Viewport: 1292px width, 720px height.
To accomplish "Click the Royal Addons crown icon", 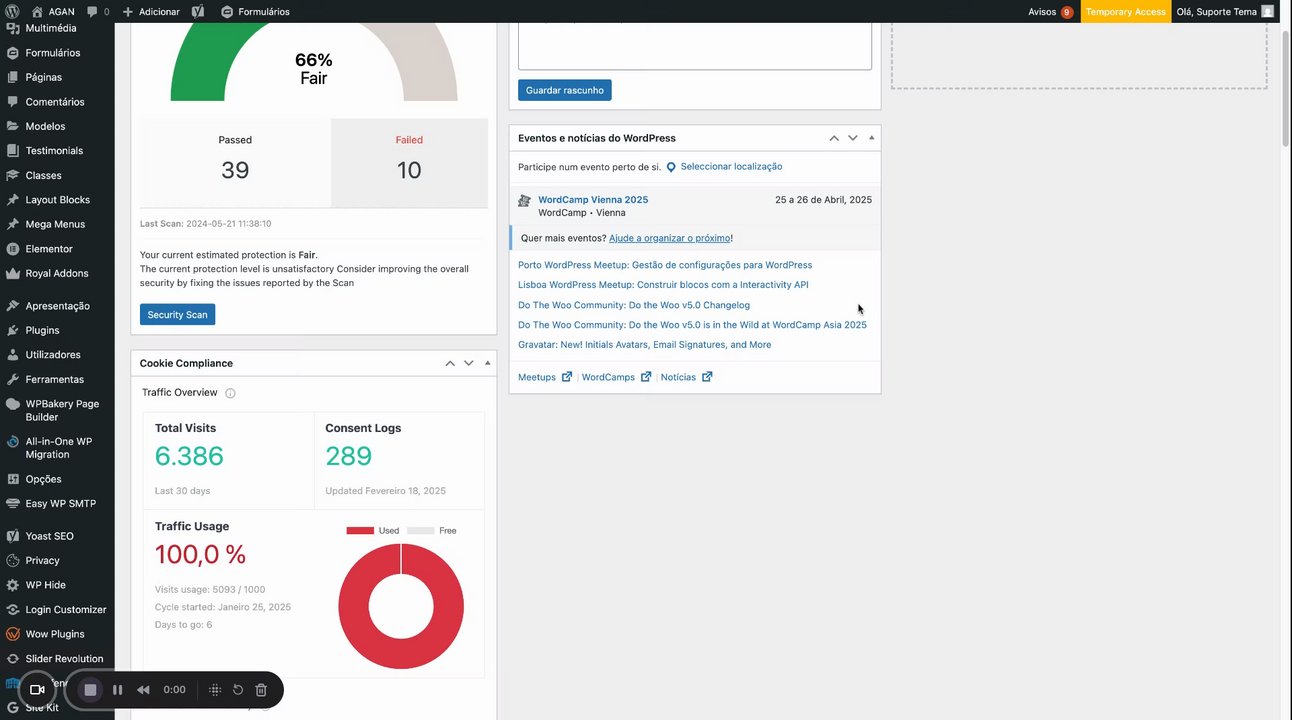I will tap(12, 273).
